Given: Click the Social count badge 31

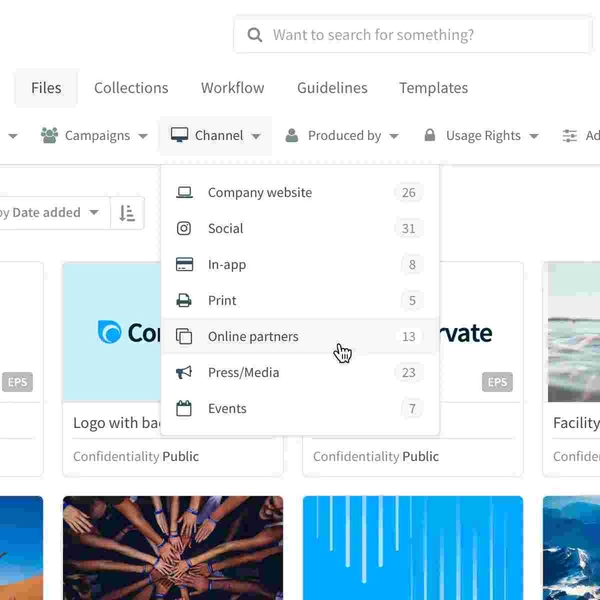Looking at the screenshot, I should (x=409, y=228).
